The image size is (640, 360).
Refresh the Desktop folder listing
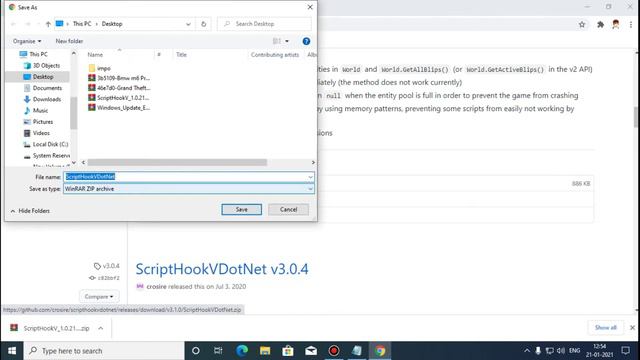(x=203, y=24)
